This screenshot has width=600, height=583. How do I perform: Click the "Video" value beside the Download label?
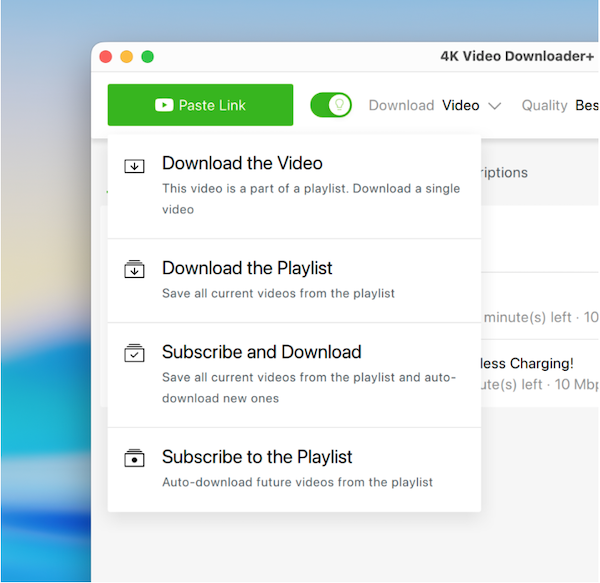pos(461,105)
